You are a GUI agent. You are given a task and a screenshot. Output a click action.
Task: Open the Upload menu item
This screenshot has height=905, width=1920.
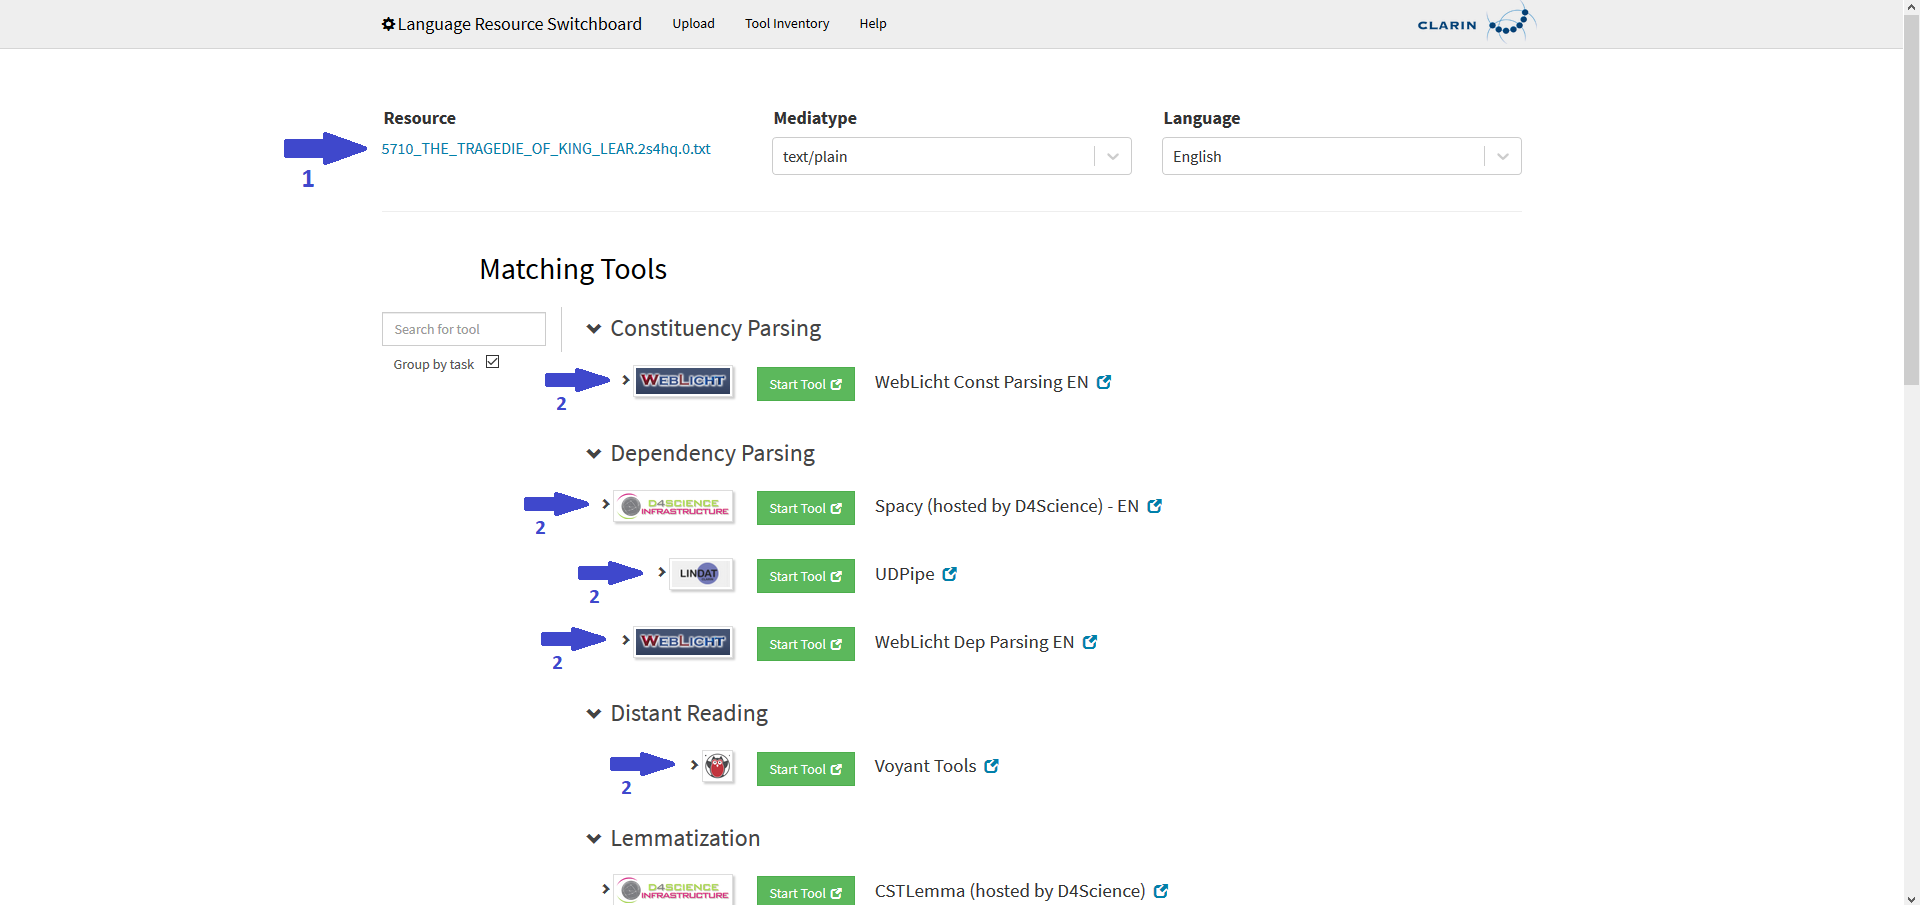693,23
